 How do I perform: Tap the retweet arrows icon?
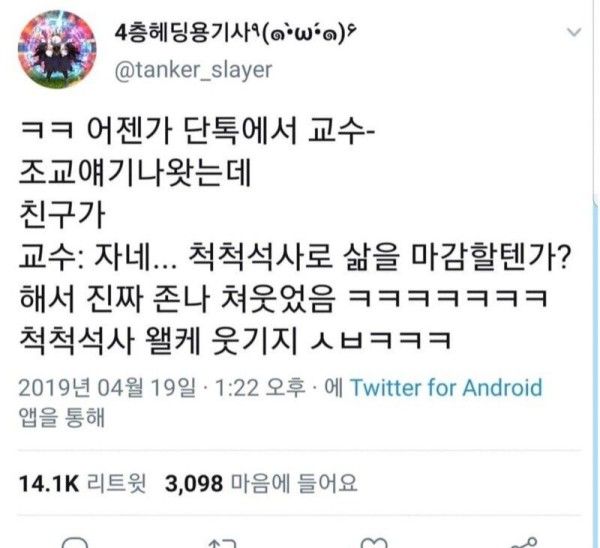pos(223,543)
